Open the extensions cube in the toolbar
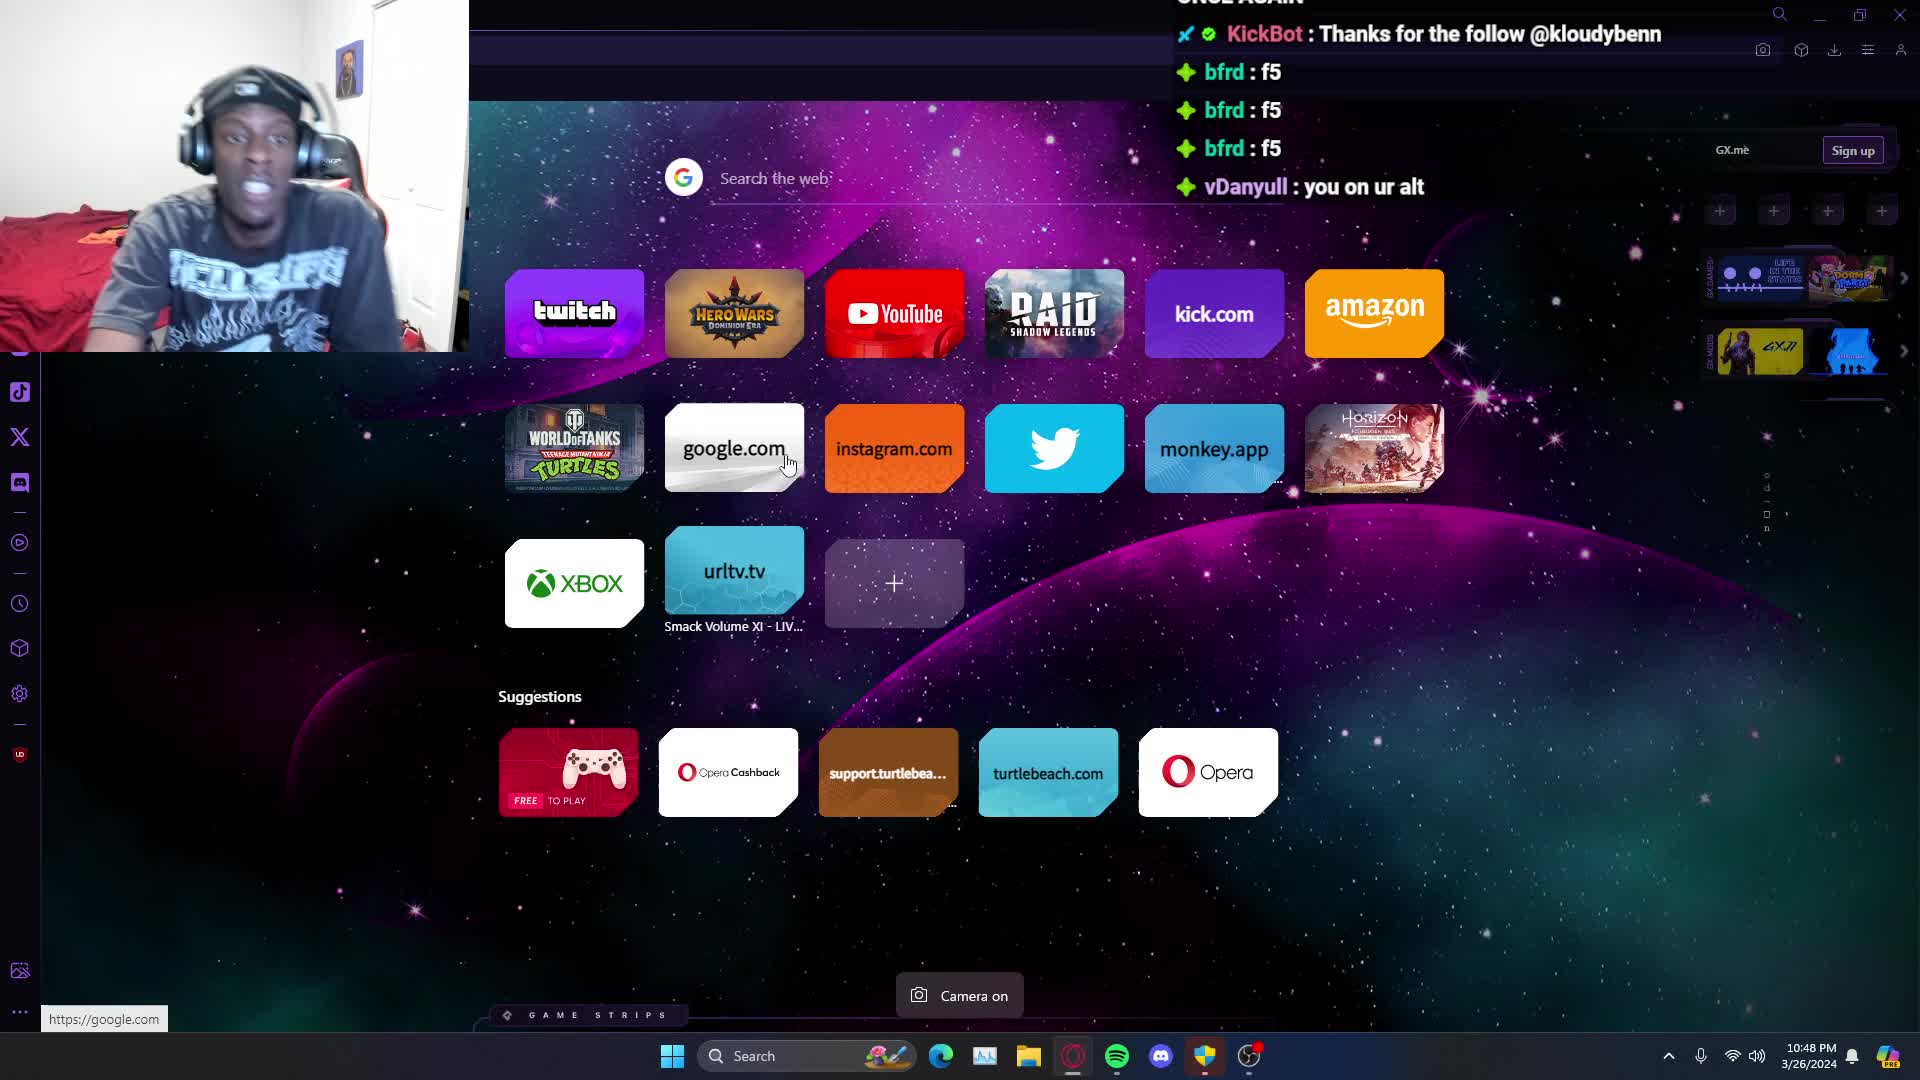This screenshot has height=1080, width=1920. pos(1801,50)
